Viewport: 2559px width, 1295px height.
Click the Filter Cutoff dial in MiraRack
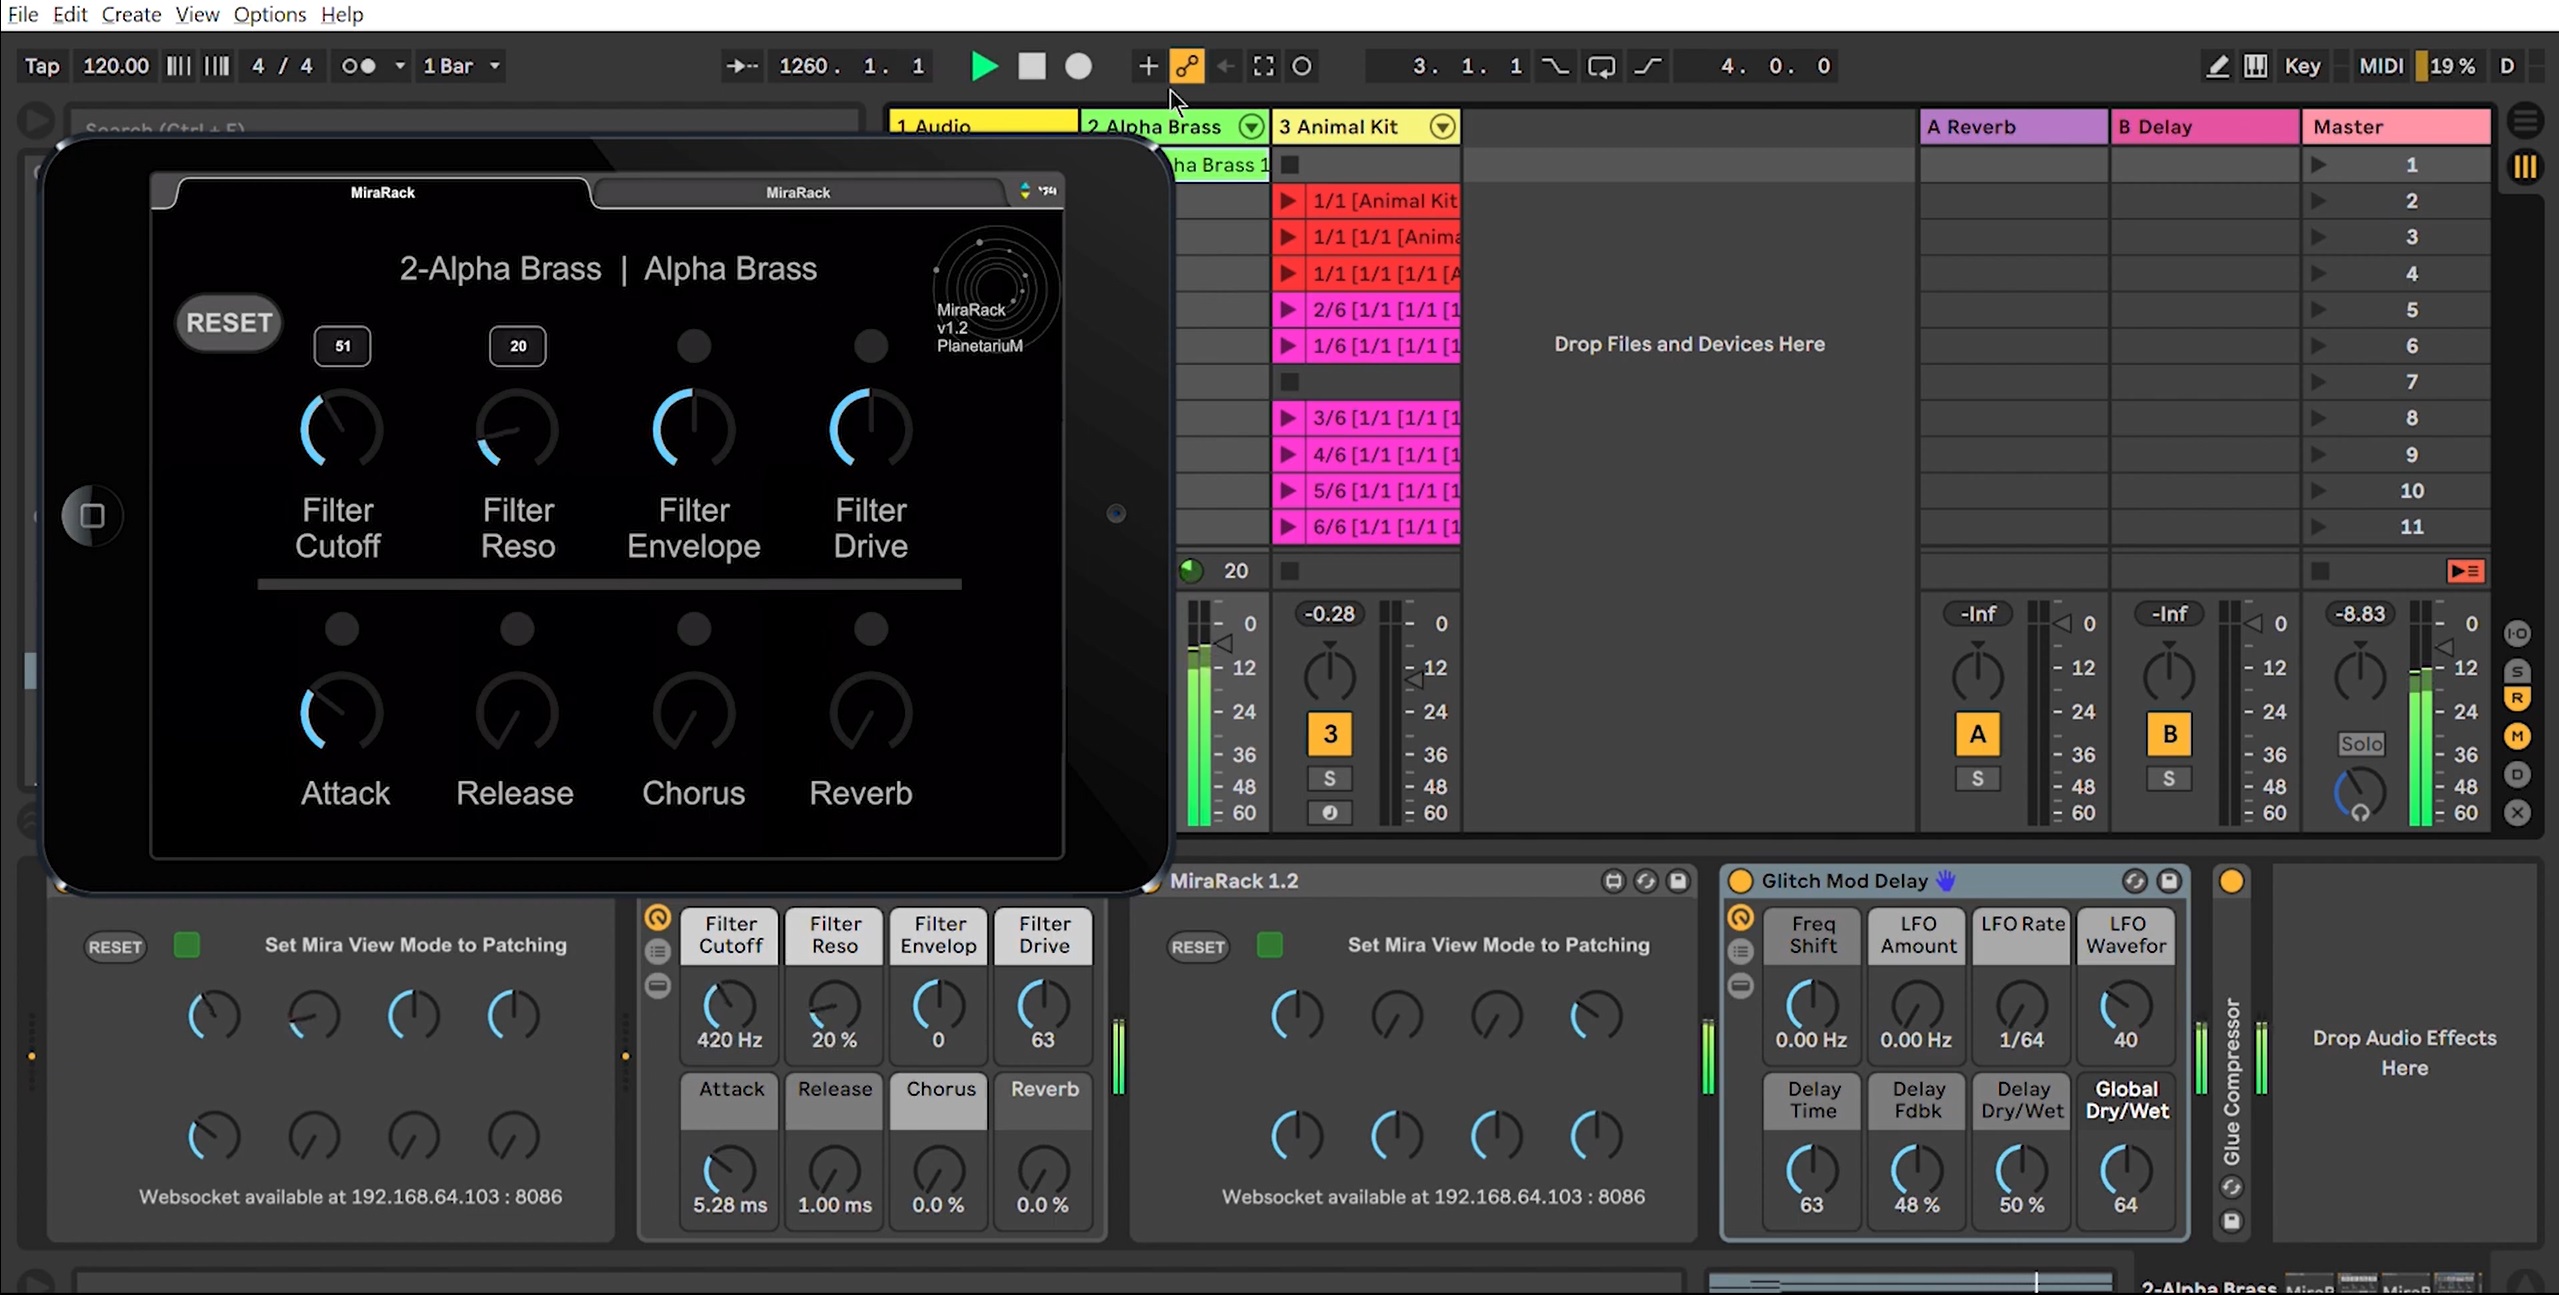pyautogui.click(x=341, y=429)
